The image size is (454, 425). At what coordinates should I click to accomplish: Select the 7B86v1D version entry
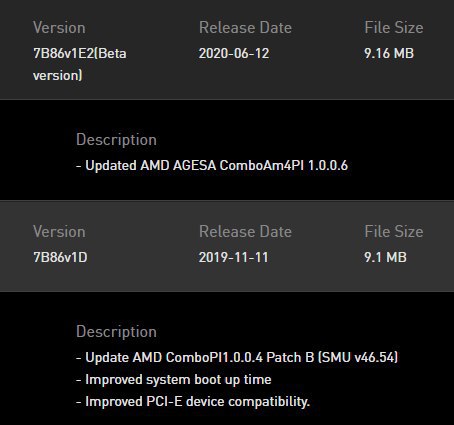click(60, 257)
